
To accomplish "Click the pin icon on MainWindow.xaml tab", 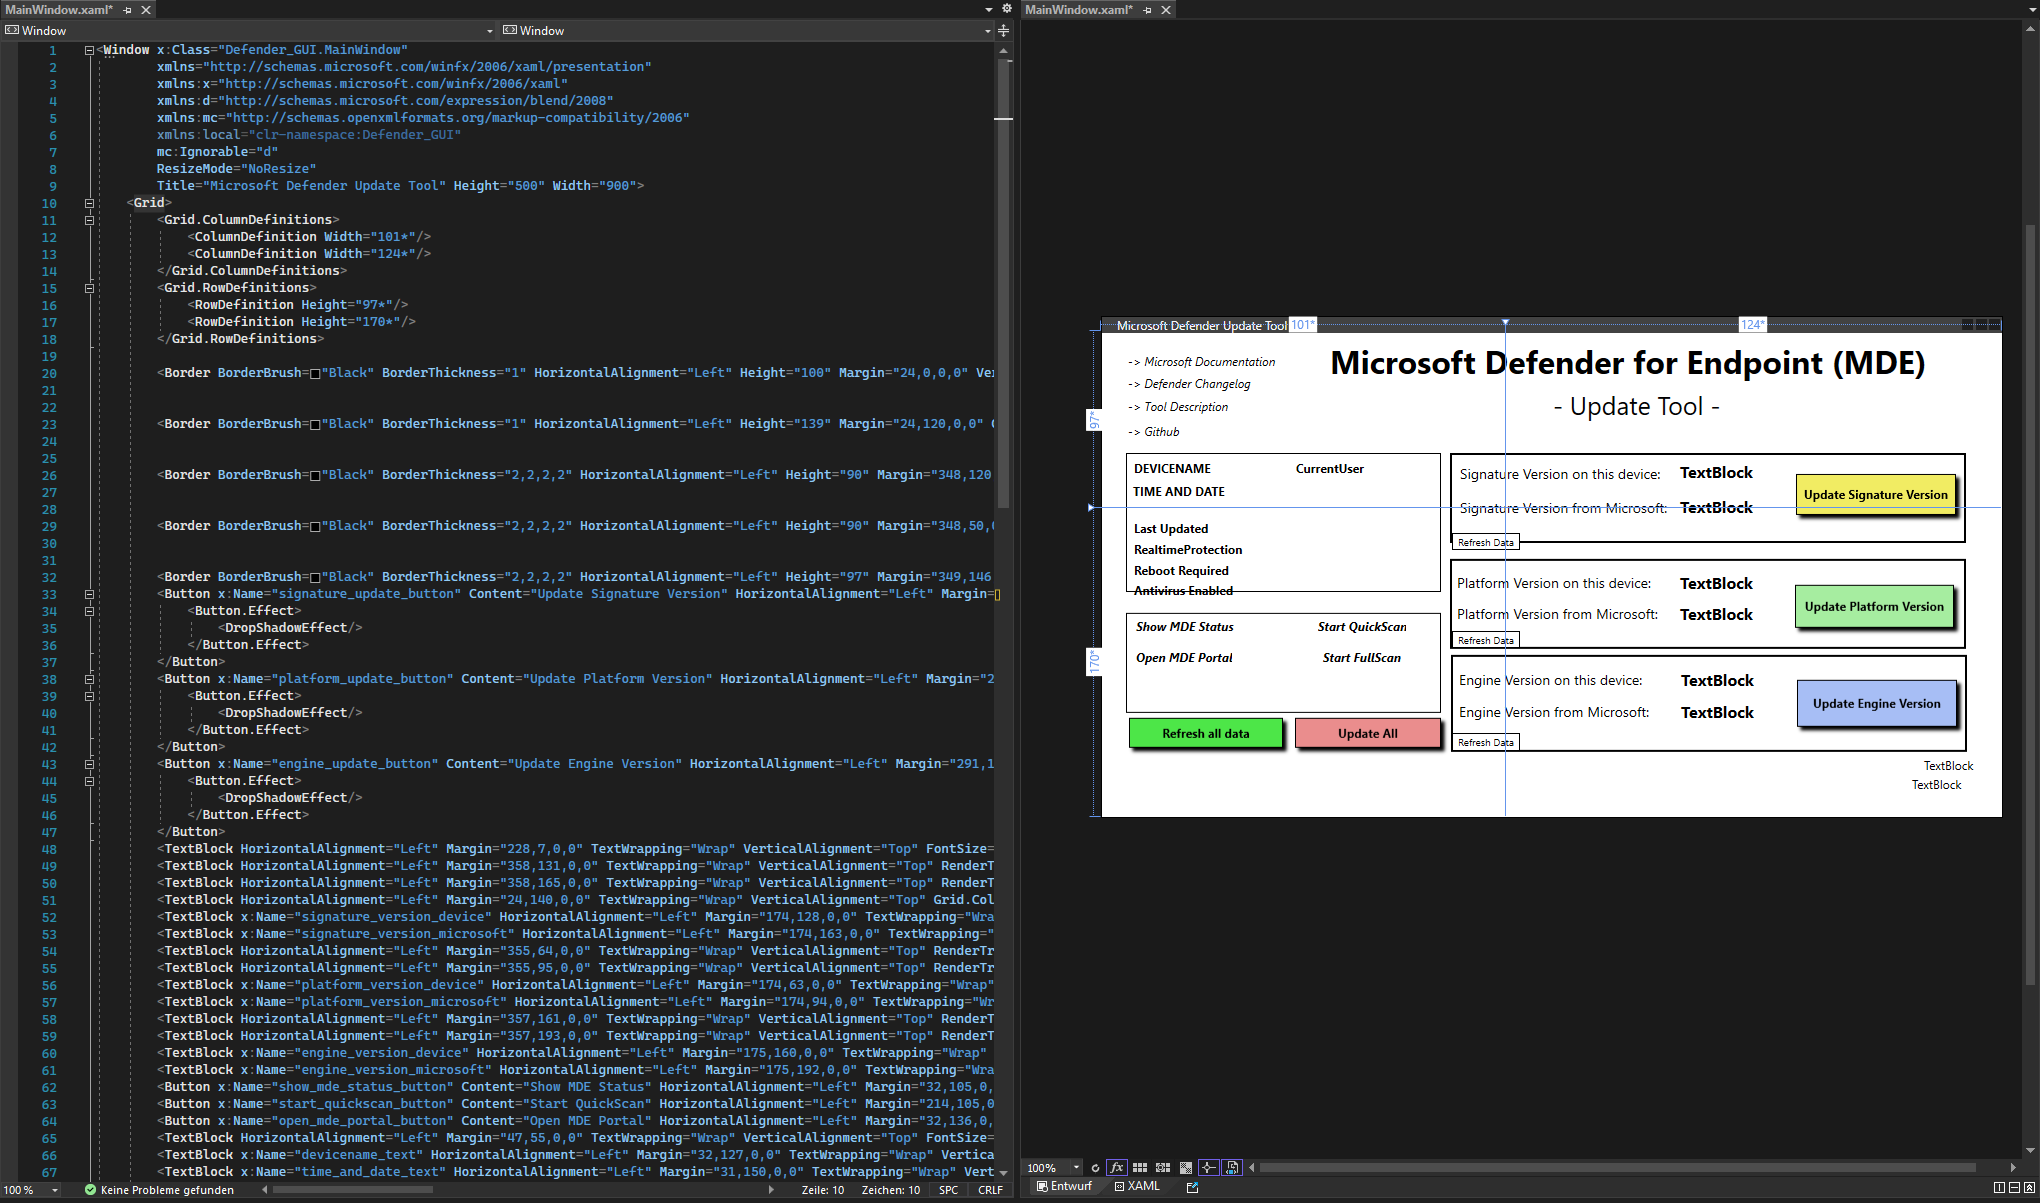I will point(127,9).
